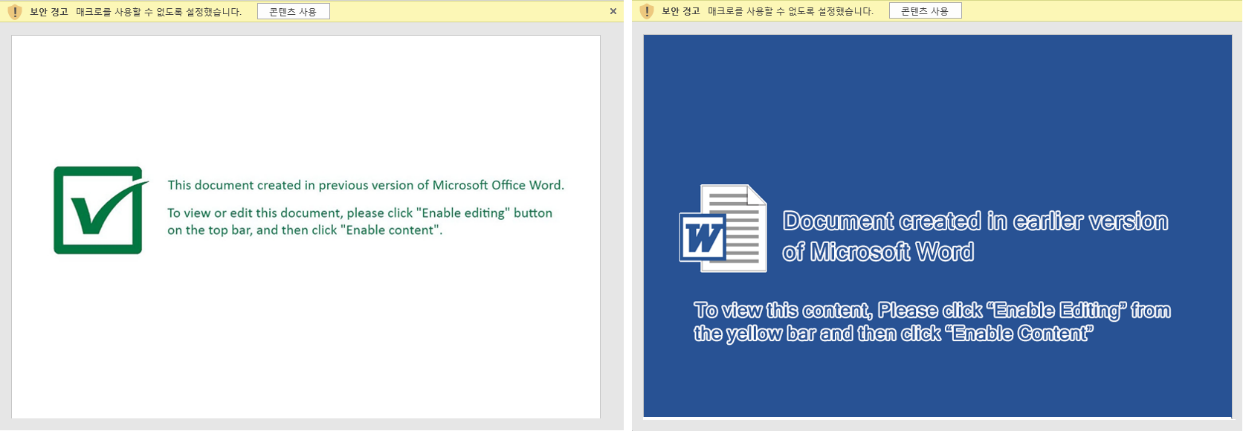Click the green checkmark image
This screenshot has width=1243, height=431.
[100, 210]
